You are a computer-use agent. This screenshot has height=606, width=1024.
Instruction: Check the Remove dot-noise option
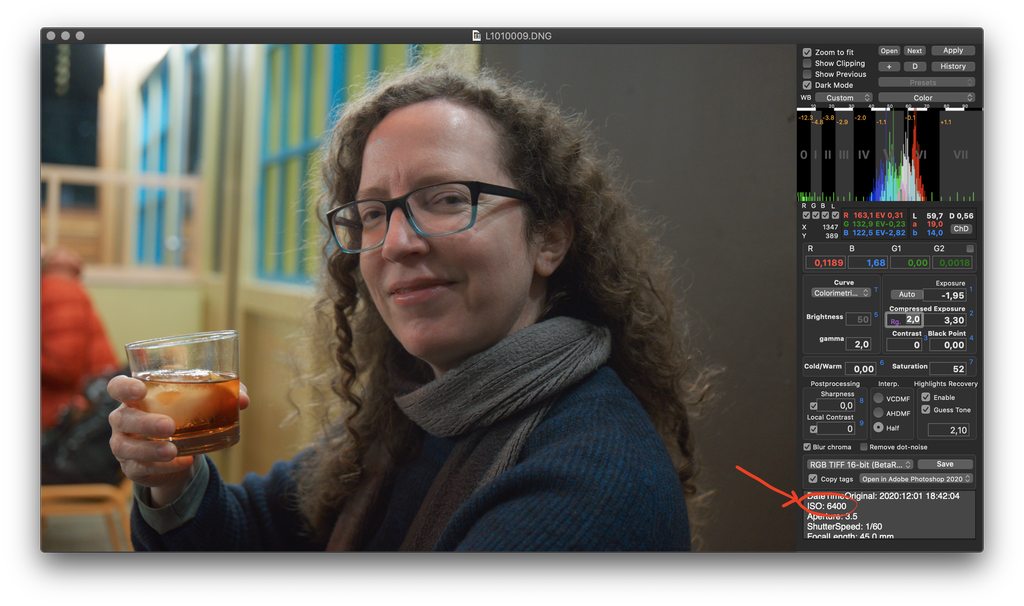862,446
